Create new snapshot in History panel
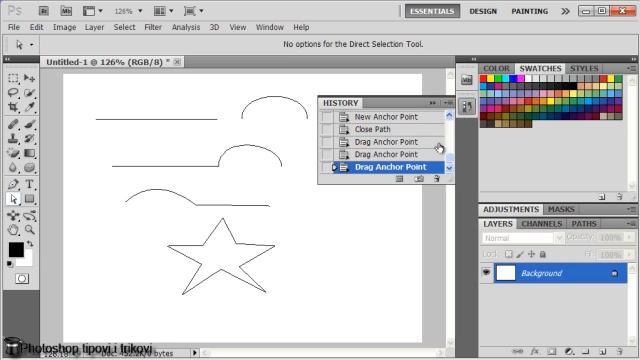The height and width of the screenshot is (360, 640). [x=419, y=179]
